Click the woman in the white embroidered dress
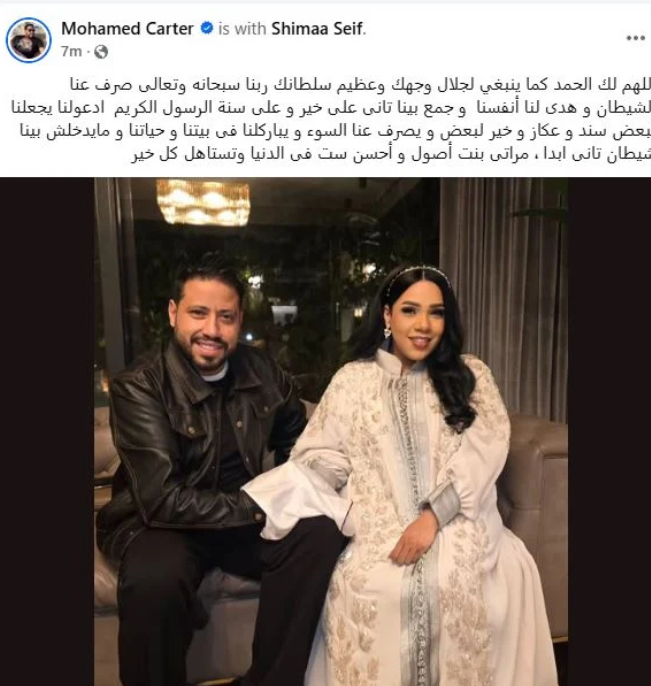651x686 pixels. pyautogui.click(x=416, y=472)
